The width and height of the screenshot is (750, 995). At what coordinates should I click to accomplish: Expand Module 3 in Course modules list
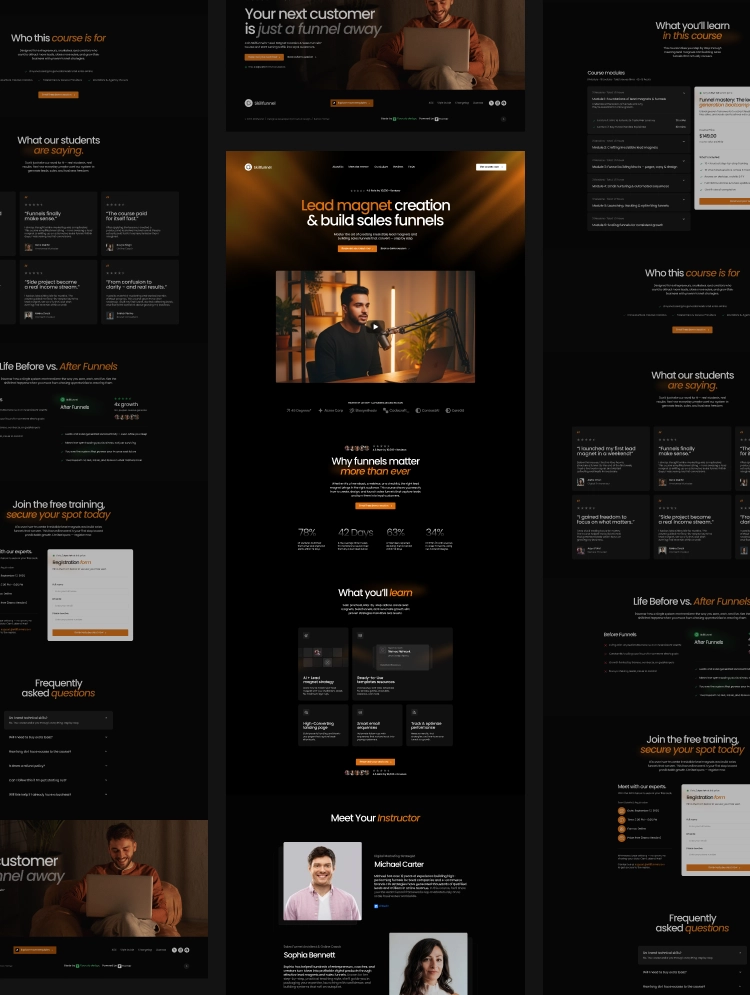point(638,163)
